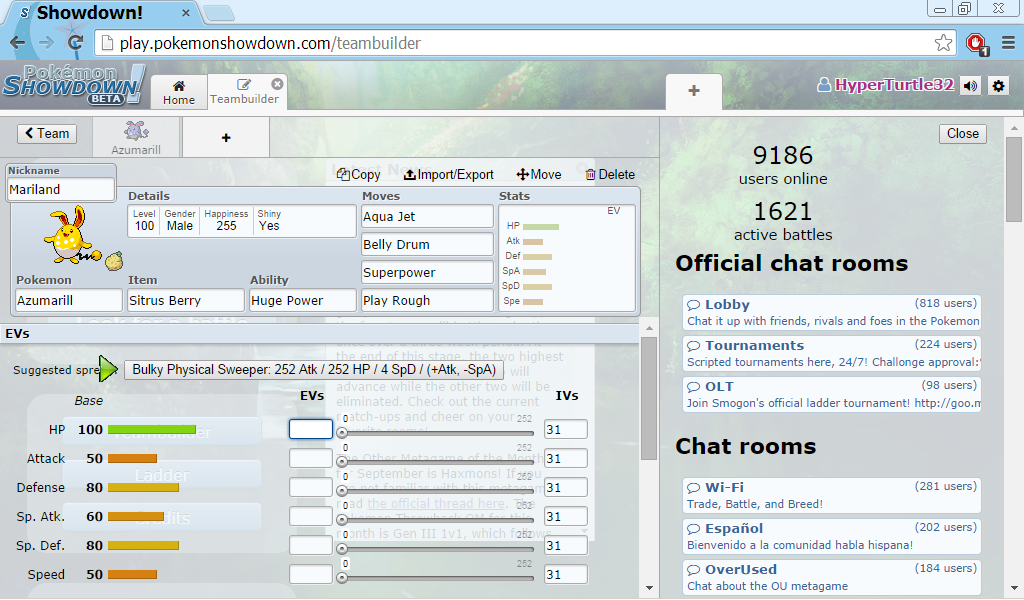Open the Huge Power ability field
The height and width of the screenshot is (600, 1024).
[x=303, y=300]
